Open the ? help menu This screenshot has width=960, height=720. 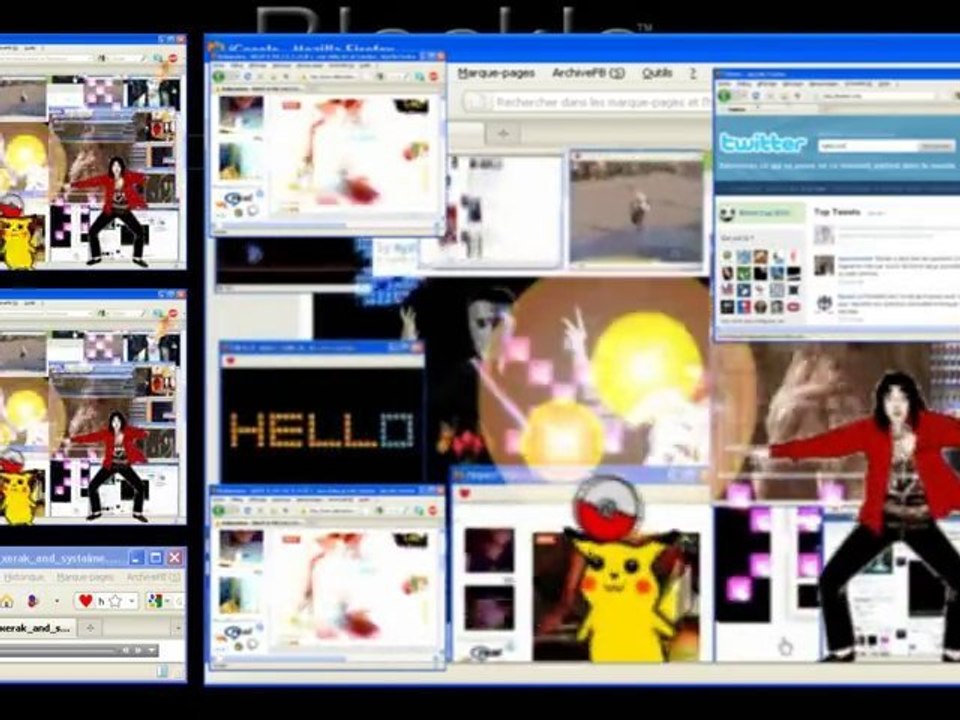pos(693,73)
